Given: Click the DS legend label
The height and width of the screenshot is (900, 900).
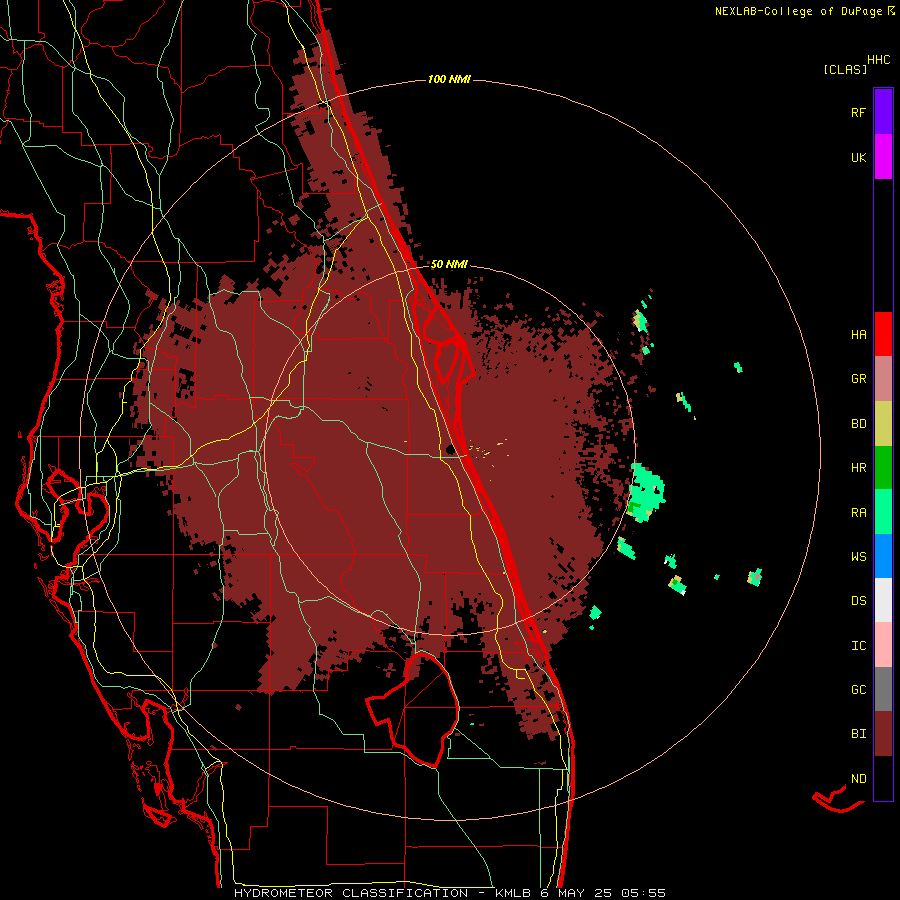Looking at the screenshot, I should click(858, 601).
